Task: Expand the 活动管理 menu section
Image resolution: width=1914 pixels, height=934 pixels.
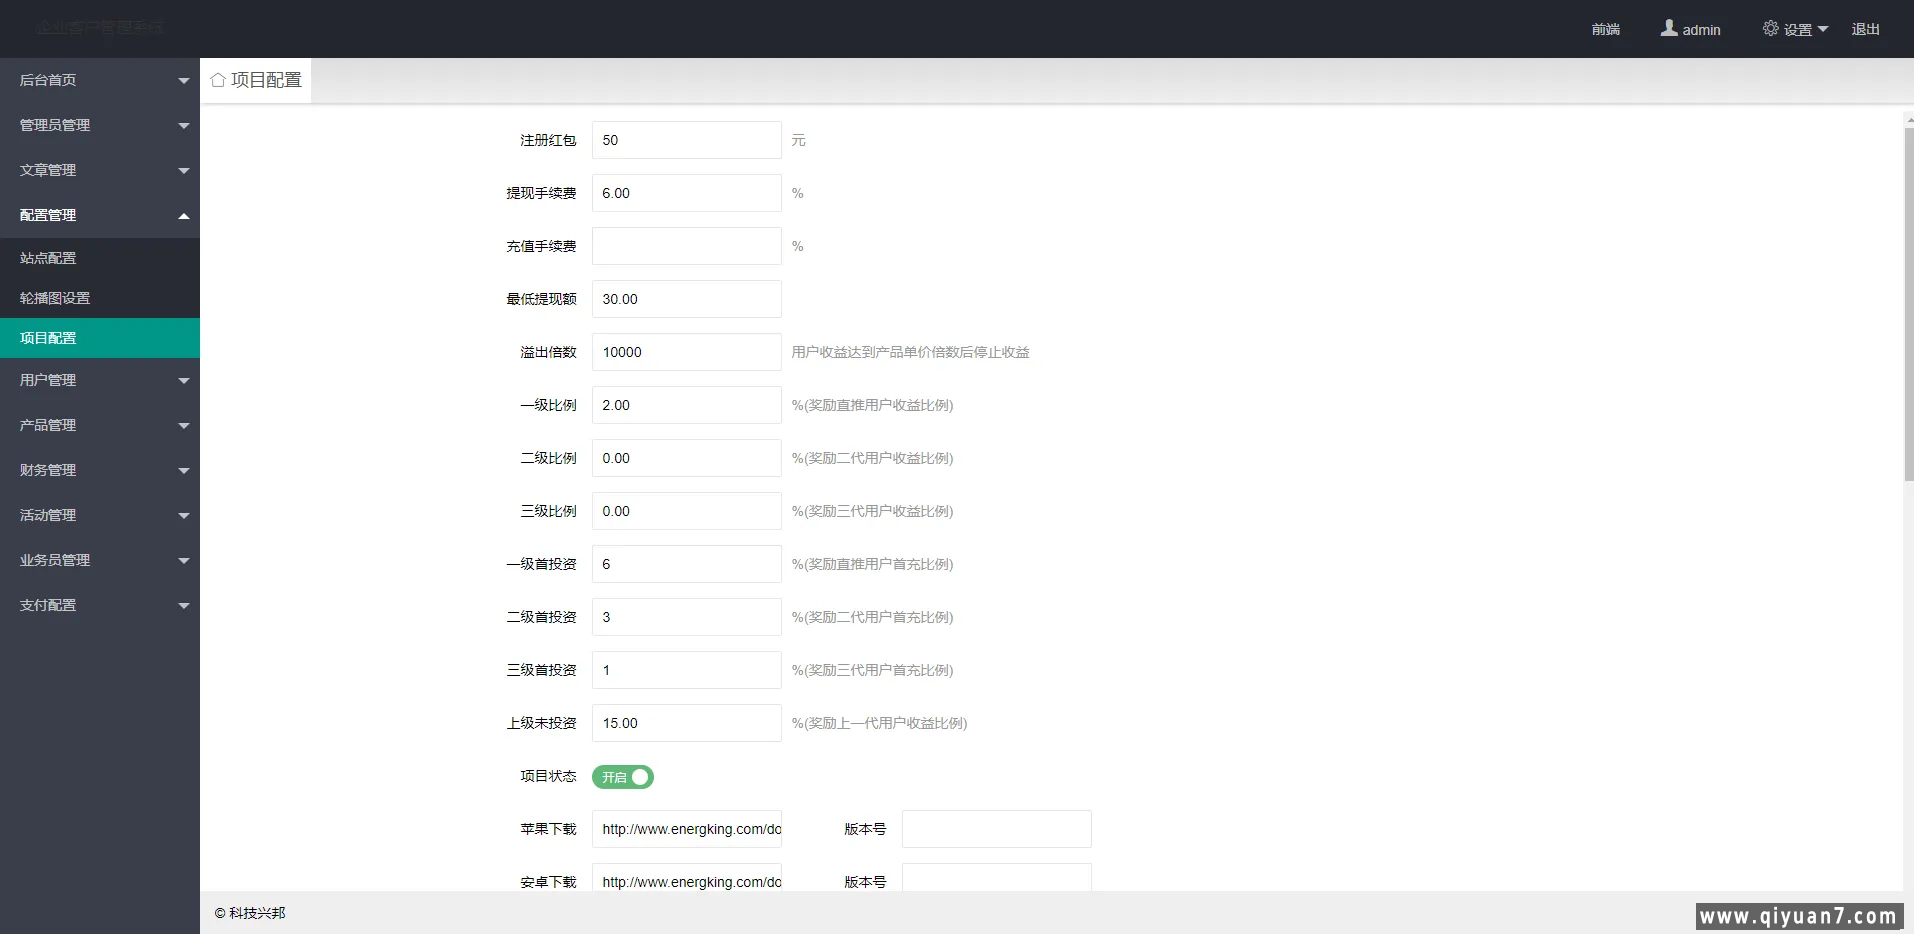Action: pos(99,515)
